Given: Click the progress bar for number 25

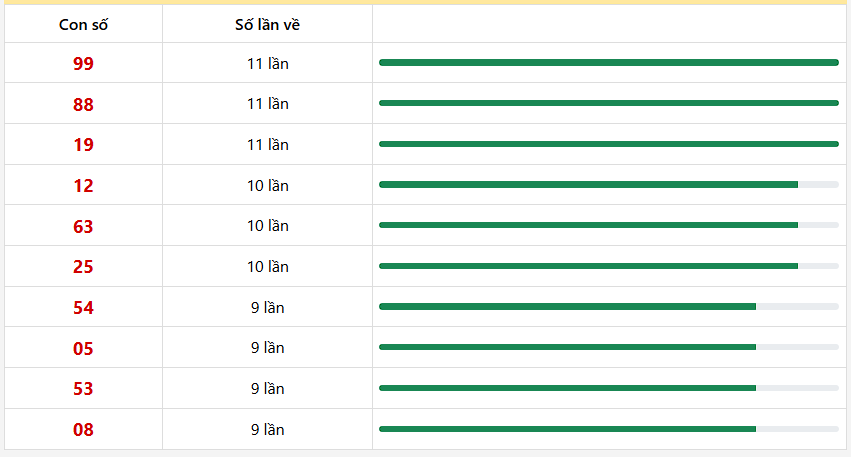Looking at the screenshot, I should (609, 266).
